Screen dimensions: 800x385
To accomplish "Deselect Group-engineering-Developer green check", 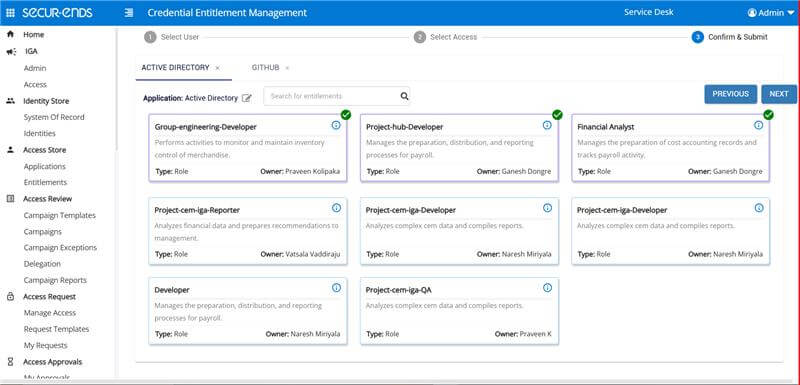I will pos(346,115).
